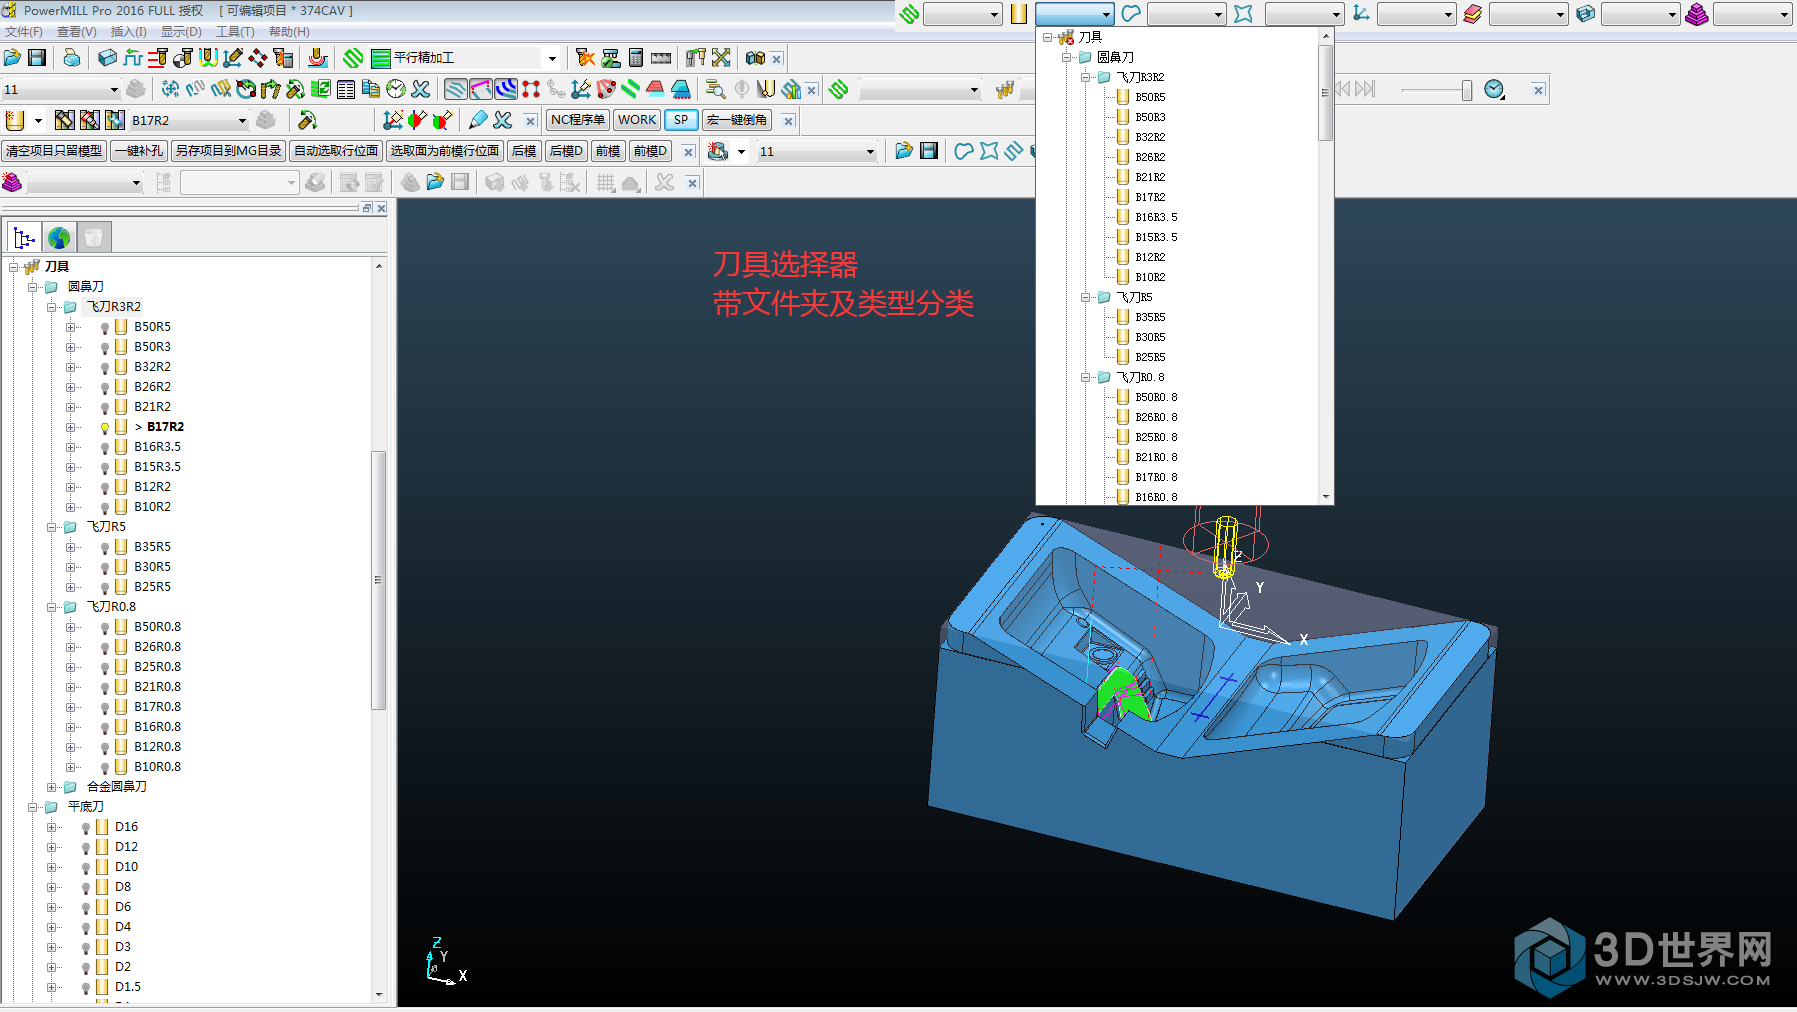Open the toolpath dropdown showing 11
Viewport: 1797px width, 1012px height.
(x=113, y=89)
